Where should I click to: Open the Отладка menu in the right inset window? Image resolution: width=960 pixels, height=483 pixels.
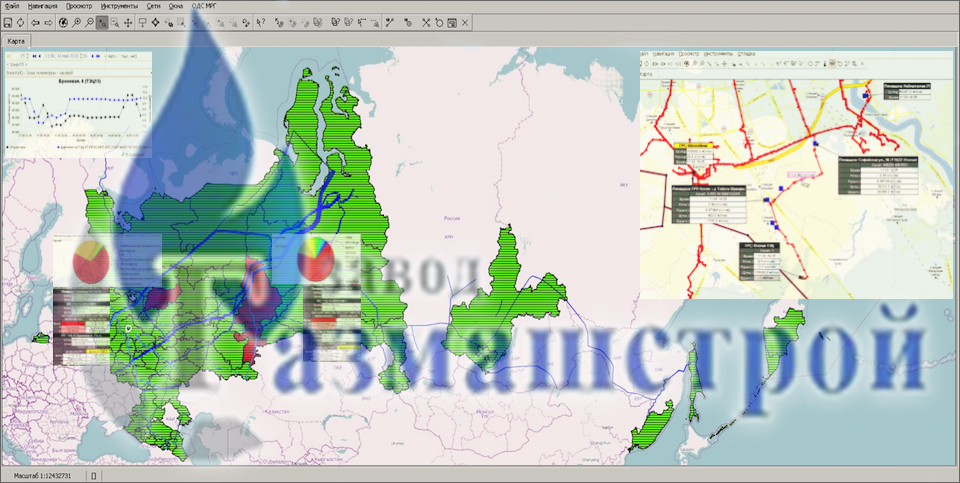[x=746, y=54]
